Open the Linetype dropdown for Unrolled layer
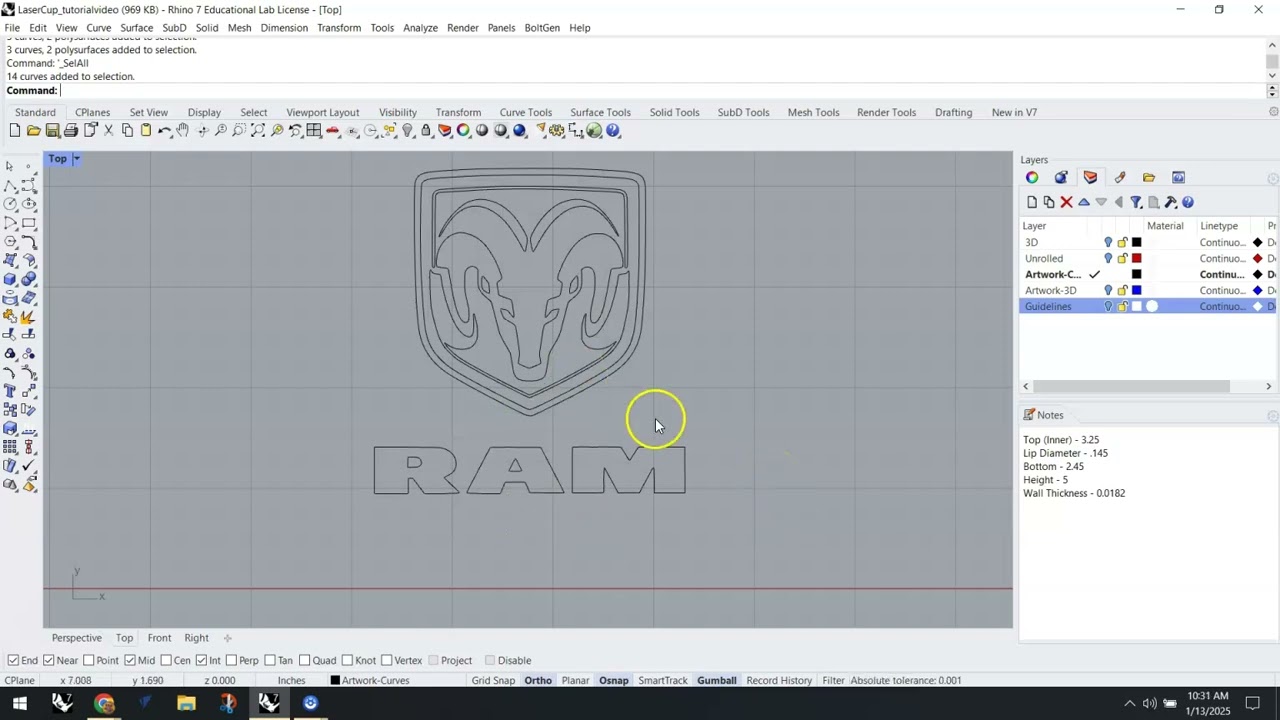This screenshot has height=720, width=1280. tap(1222, 258)
